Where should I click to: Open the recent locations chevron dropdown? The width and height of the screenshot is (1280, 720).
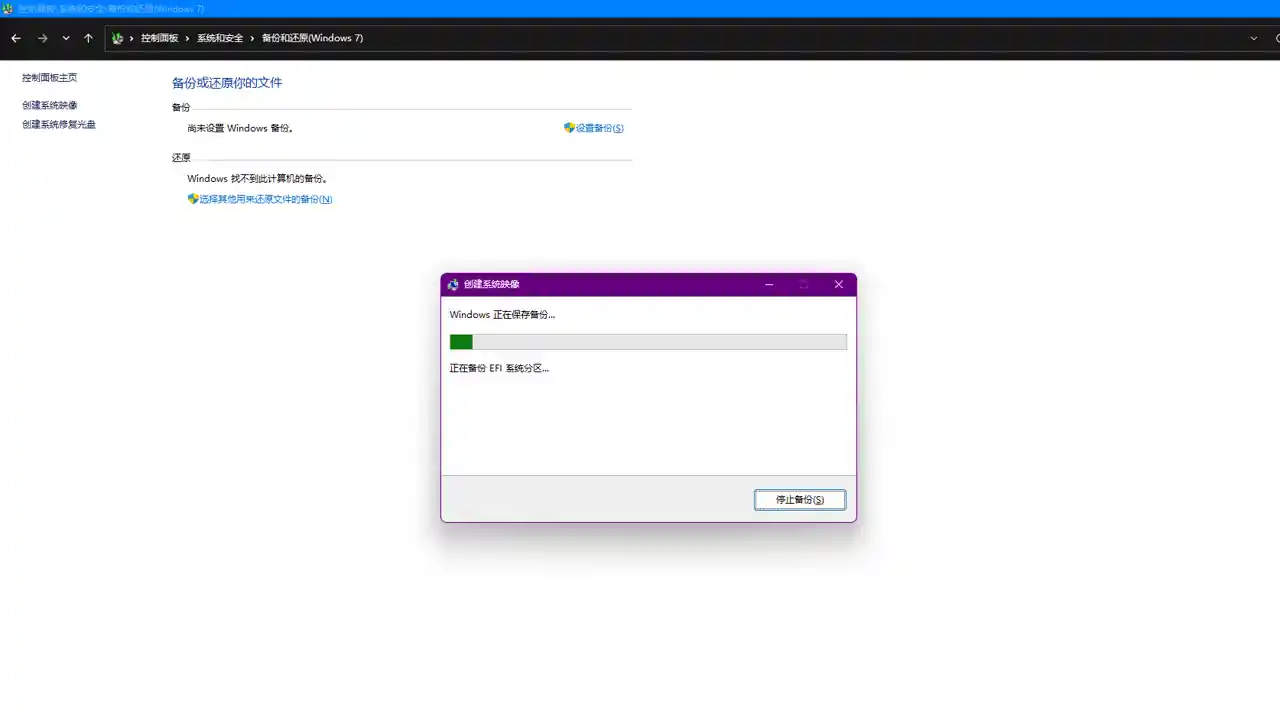pos(66,38)
